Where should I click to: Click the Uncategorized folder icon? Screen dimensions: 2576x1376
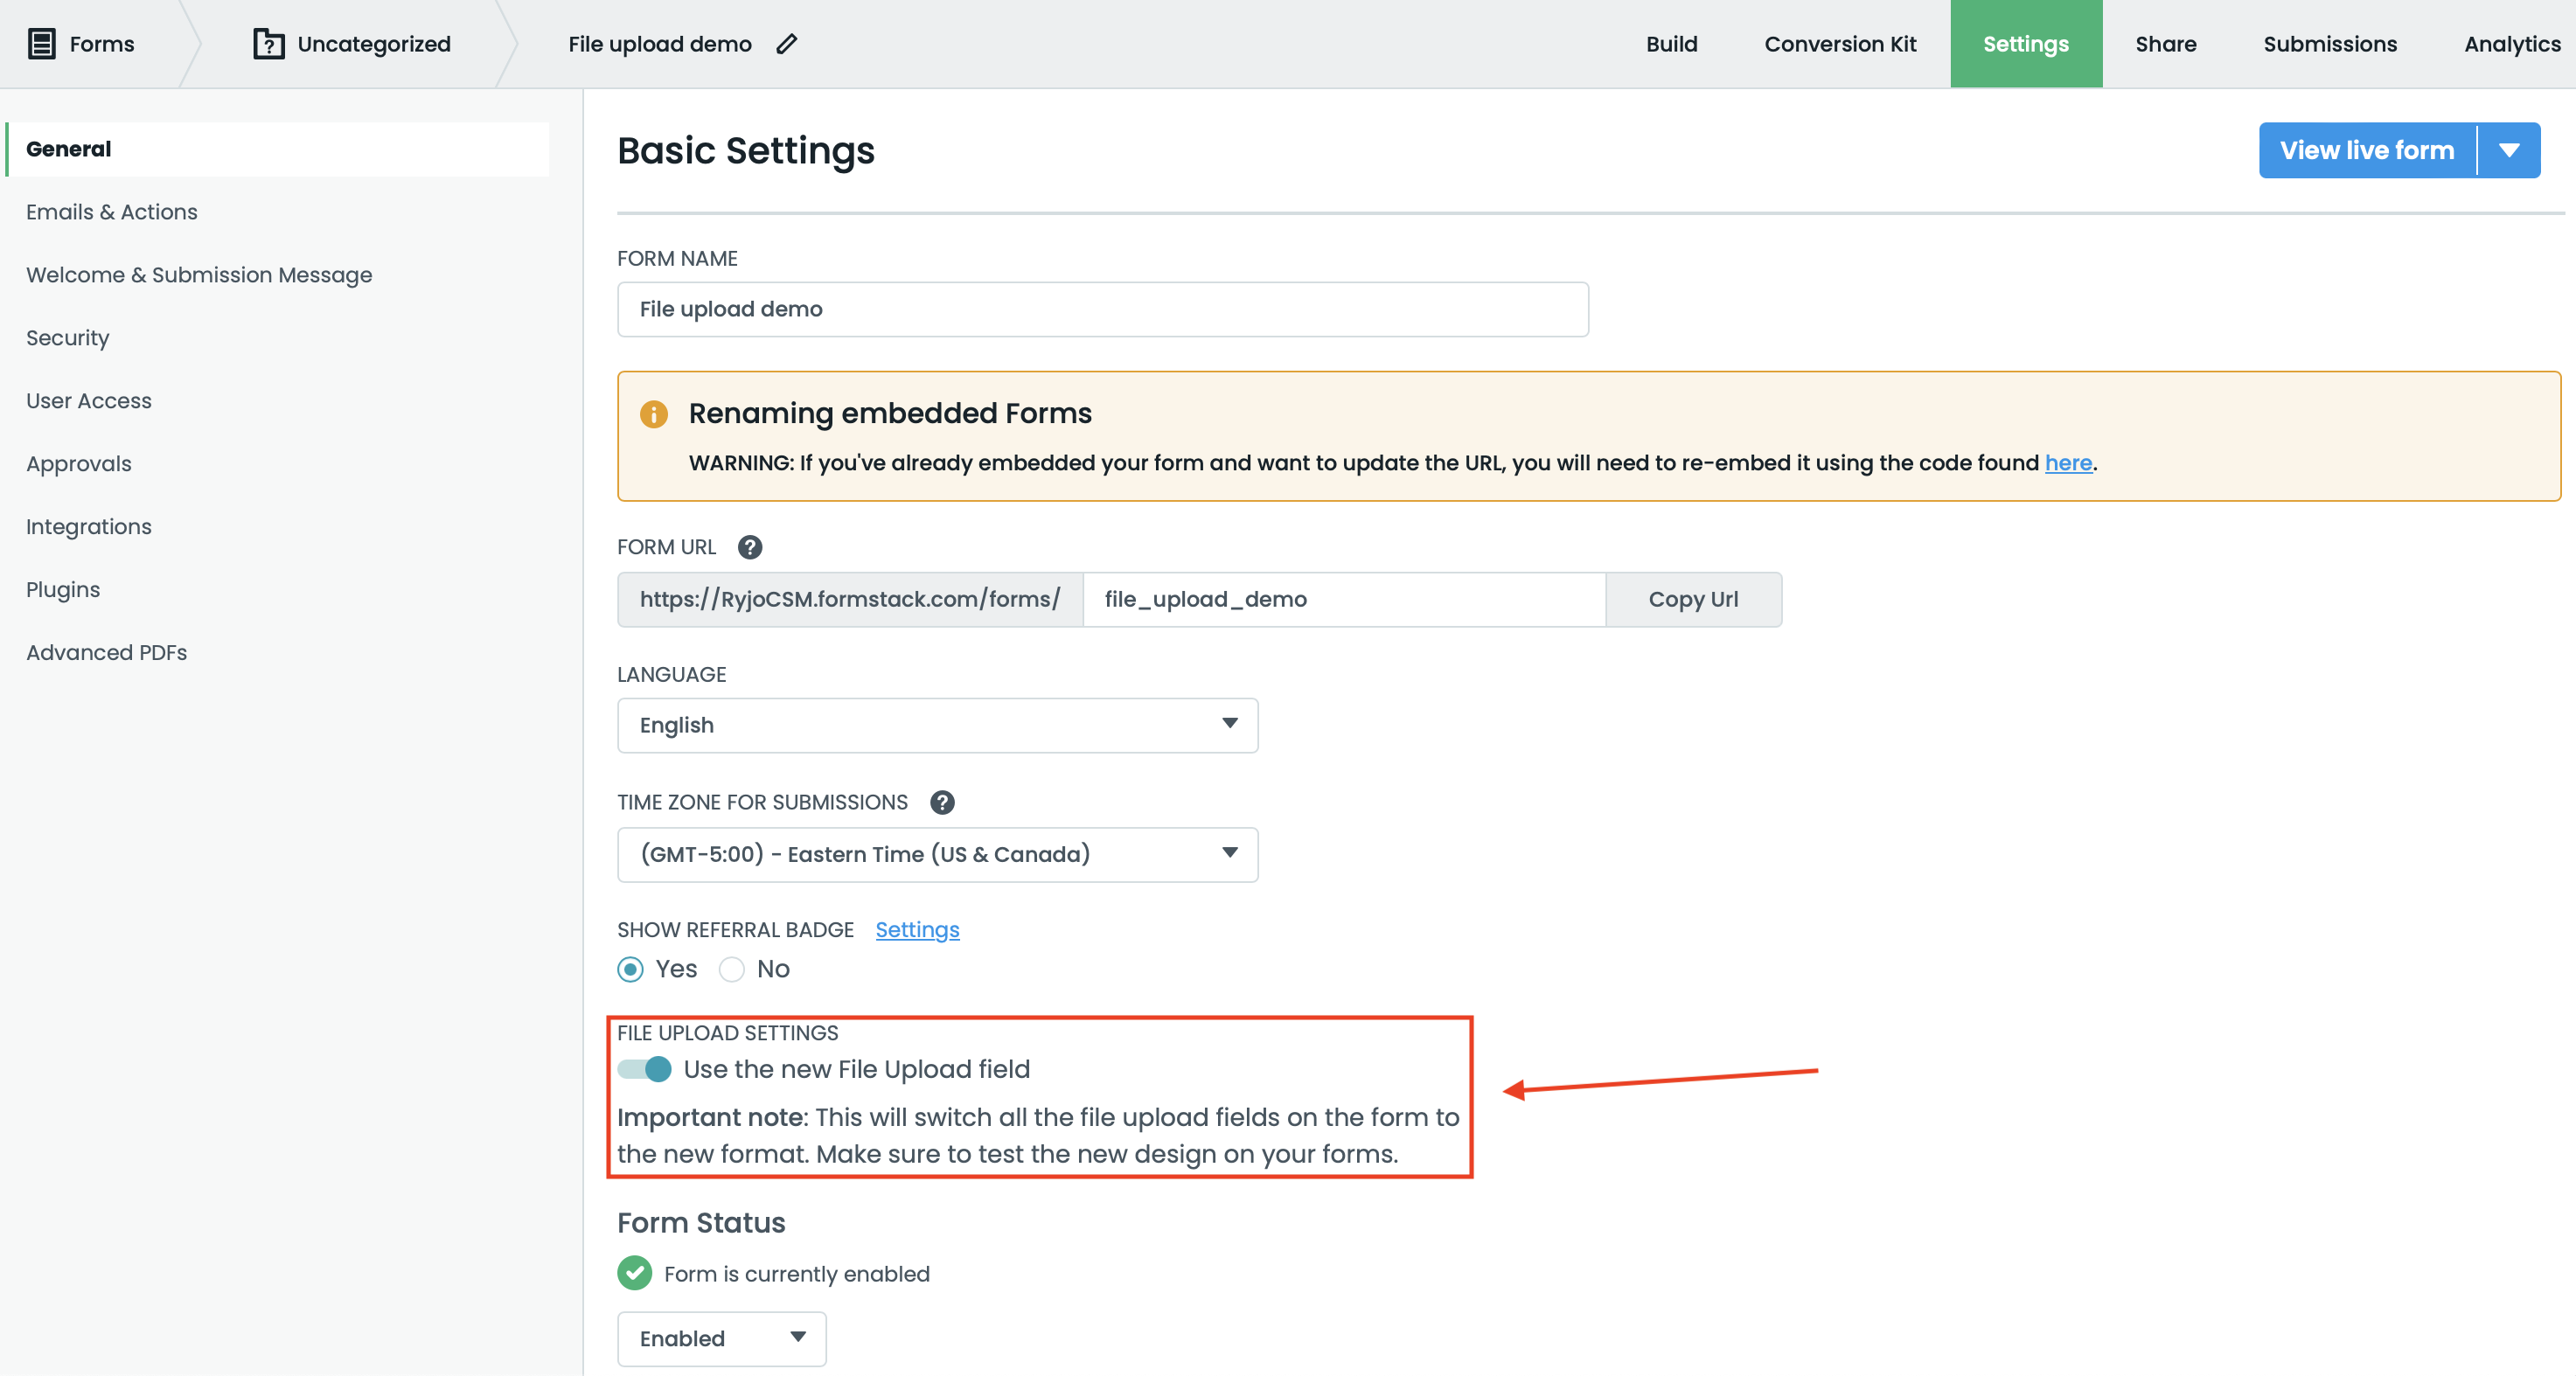pos(268,44)
